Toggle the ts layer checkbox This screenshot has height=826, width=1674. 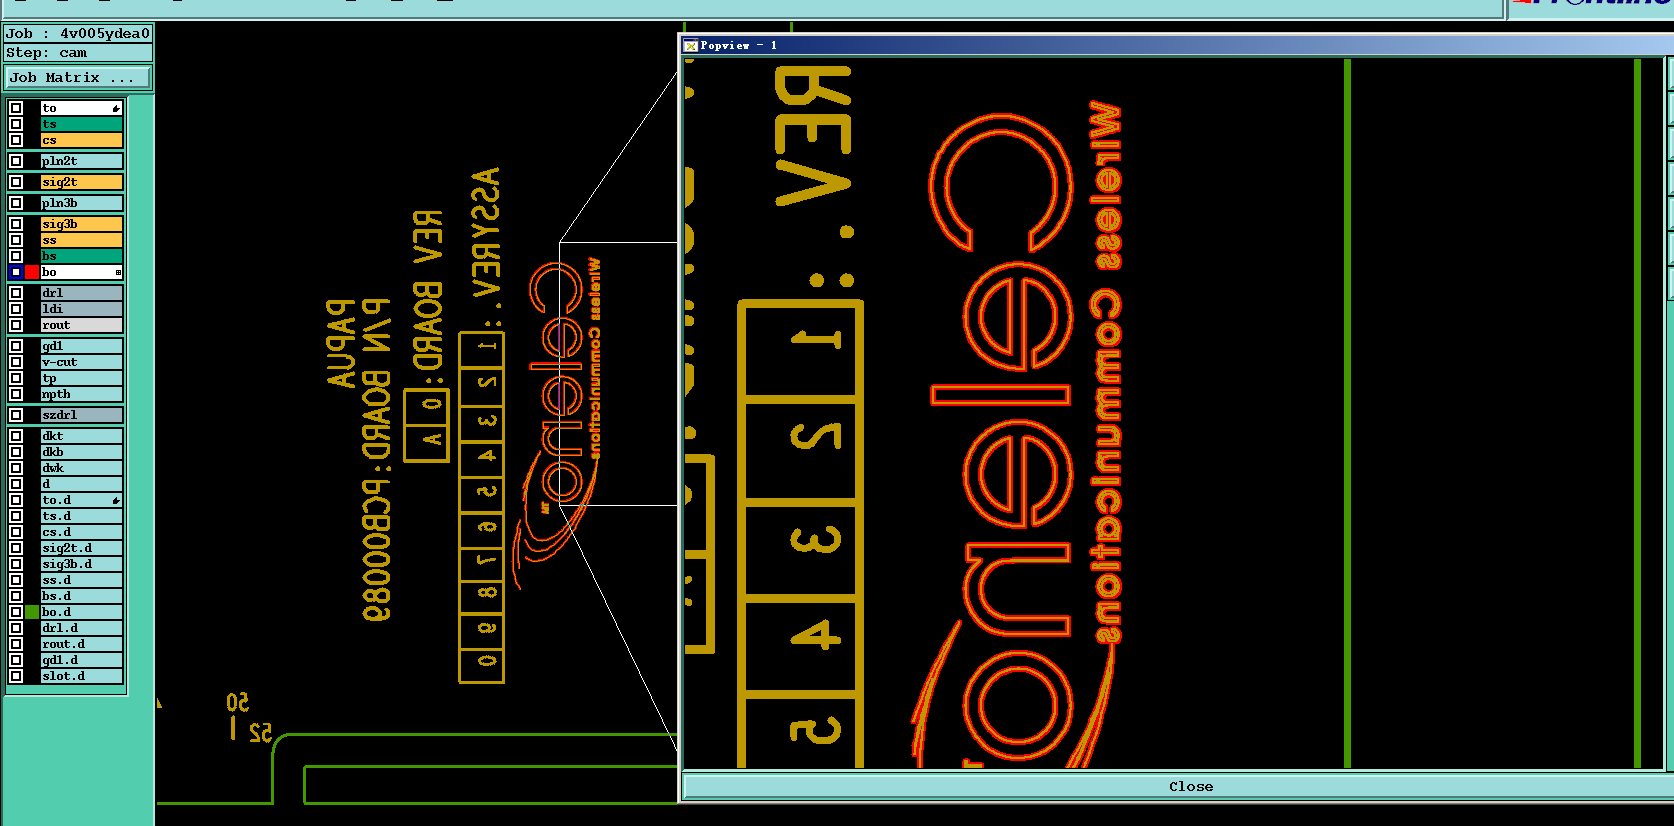coord(16,124)
